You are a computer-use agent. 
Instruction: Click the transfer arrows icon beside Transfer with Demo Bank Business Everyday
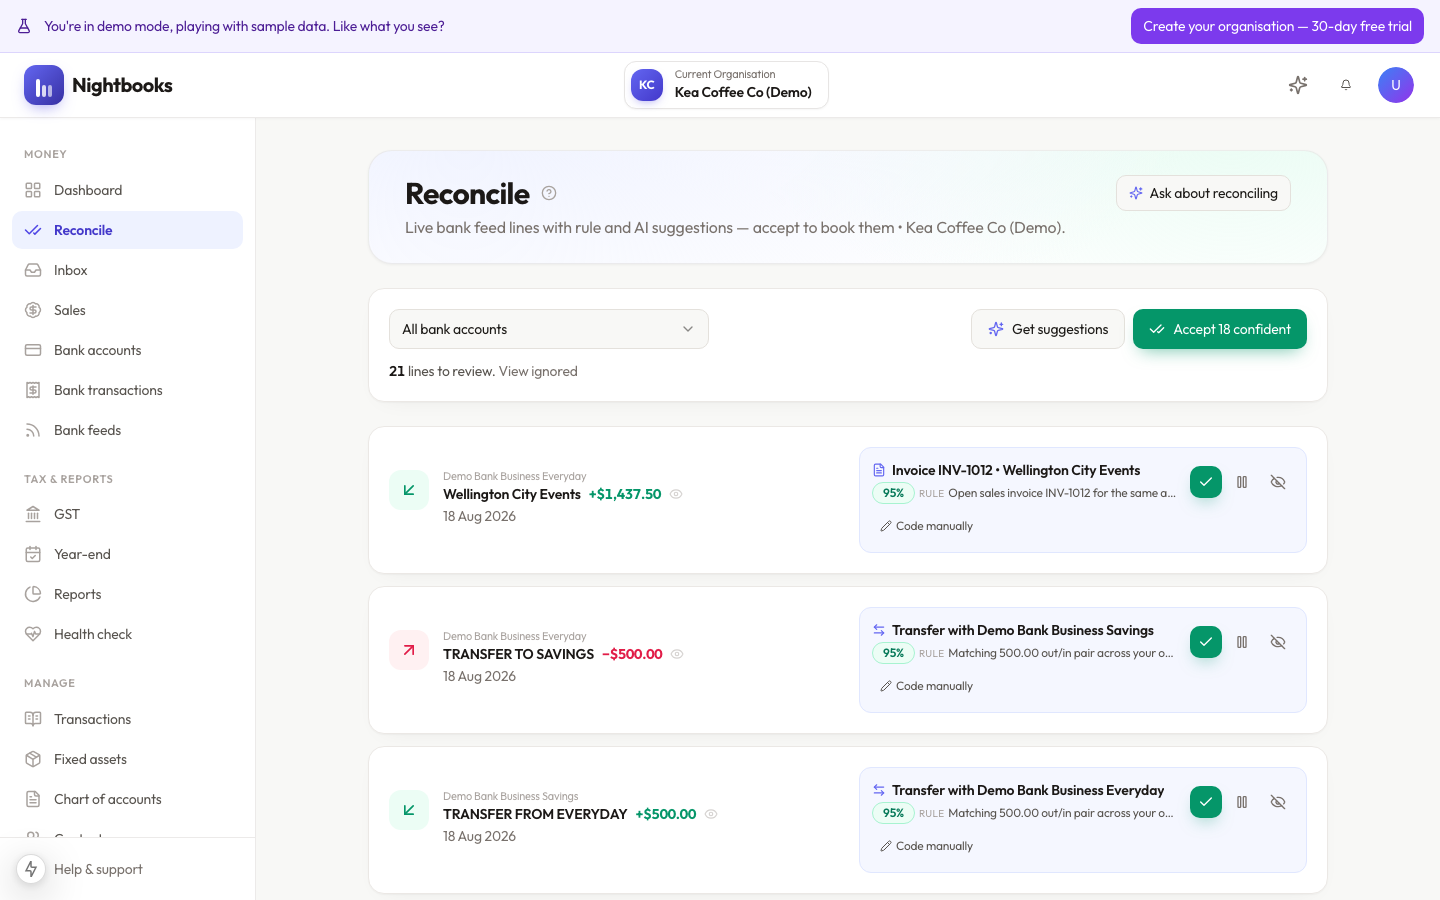pos(879,790)
